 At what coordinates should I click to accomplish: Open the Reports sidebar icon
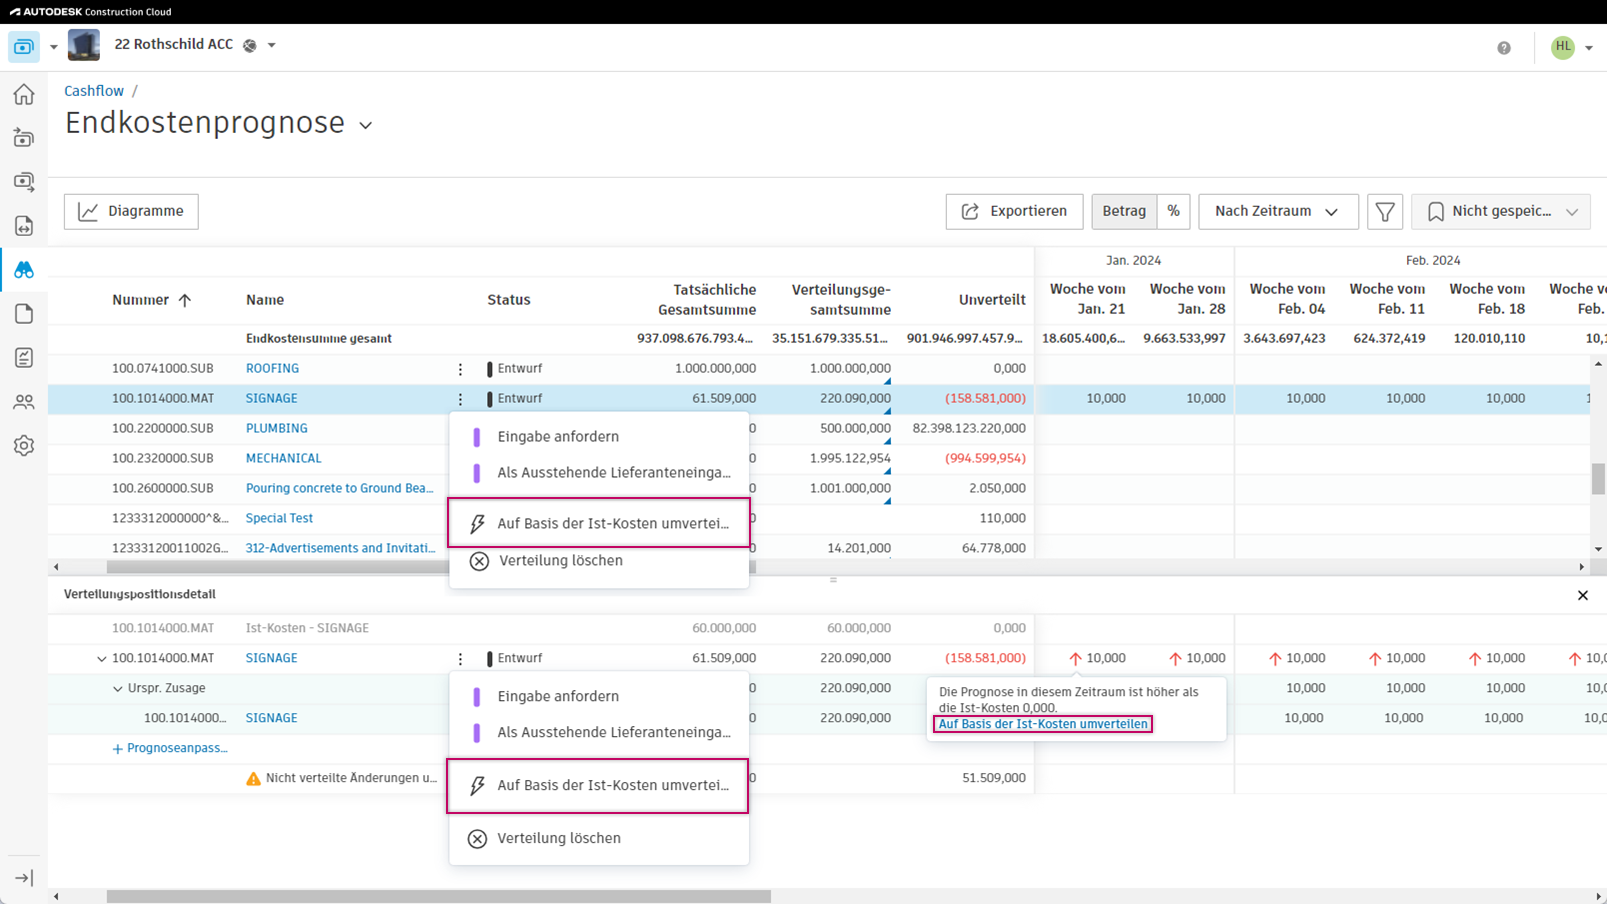(x=24, y=358)
